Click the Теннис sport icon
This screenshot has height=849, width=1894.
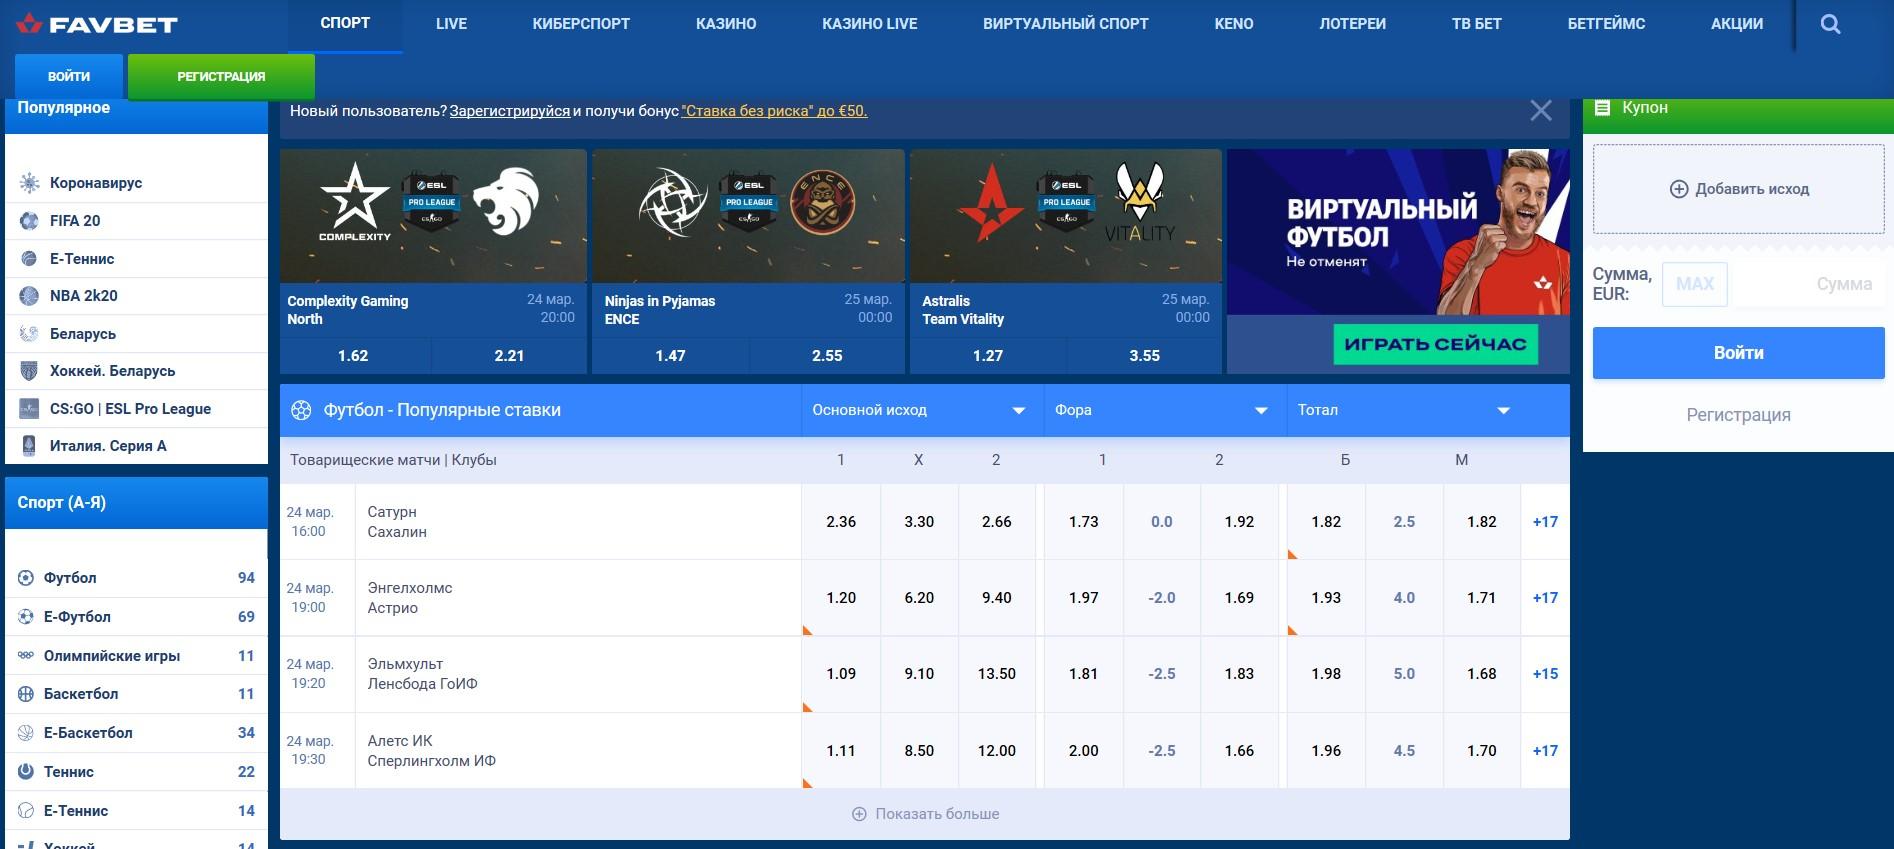26,772
